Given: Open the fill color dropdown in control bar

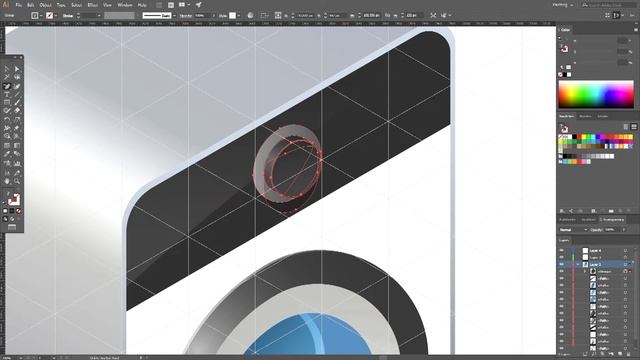Looking at the screenshot, I should (41, 16).
